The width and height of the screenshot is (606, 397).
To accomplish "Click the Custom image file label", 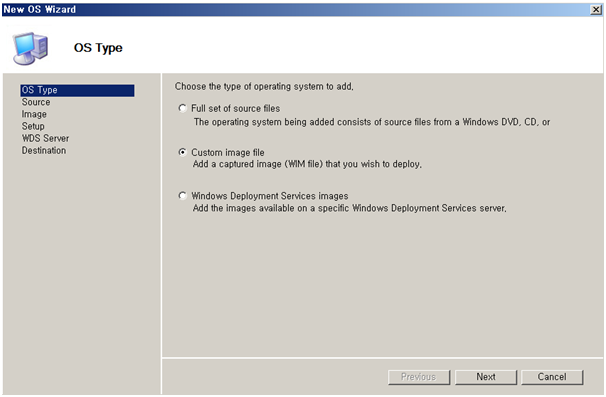I will pos(228,153).
